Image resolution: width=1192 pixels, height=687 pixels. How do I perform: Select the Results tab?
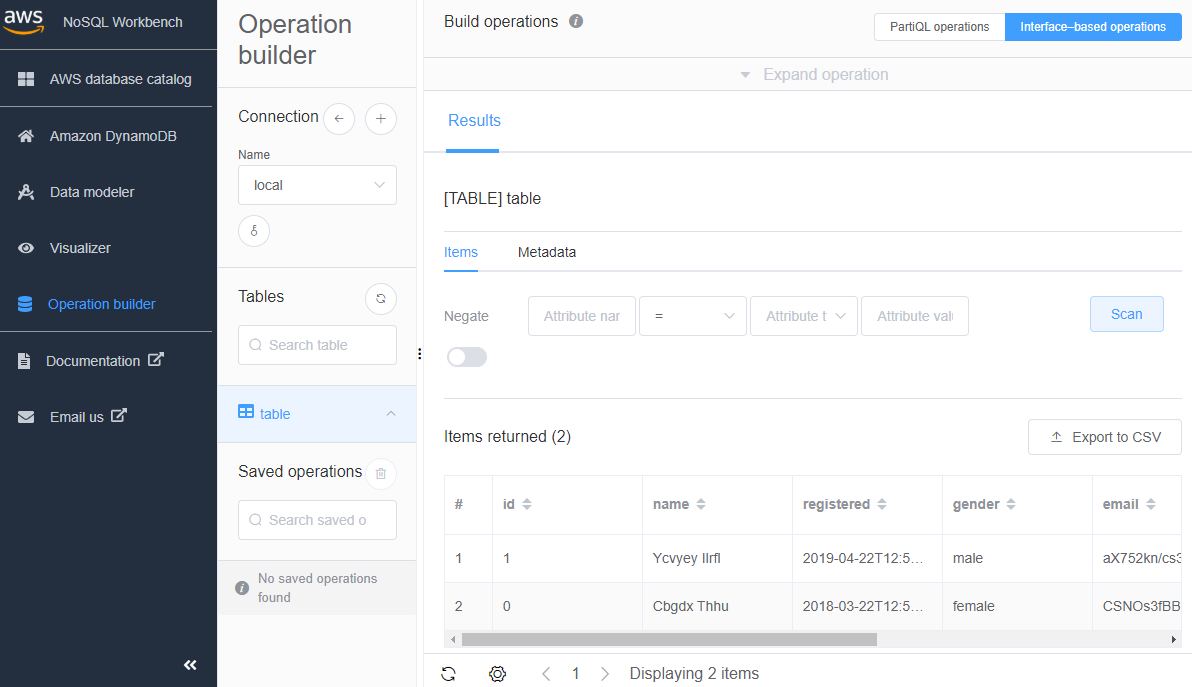click(x=474, y=121)
